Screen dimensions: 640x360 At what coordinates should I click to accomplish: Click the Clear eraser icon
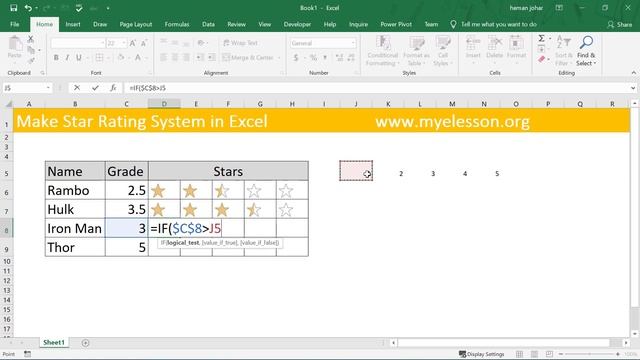click(542, 60)
